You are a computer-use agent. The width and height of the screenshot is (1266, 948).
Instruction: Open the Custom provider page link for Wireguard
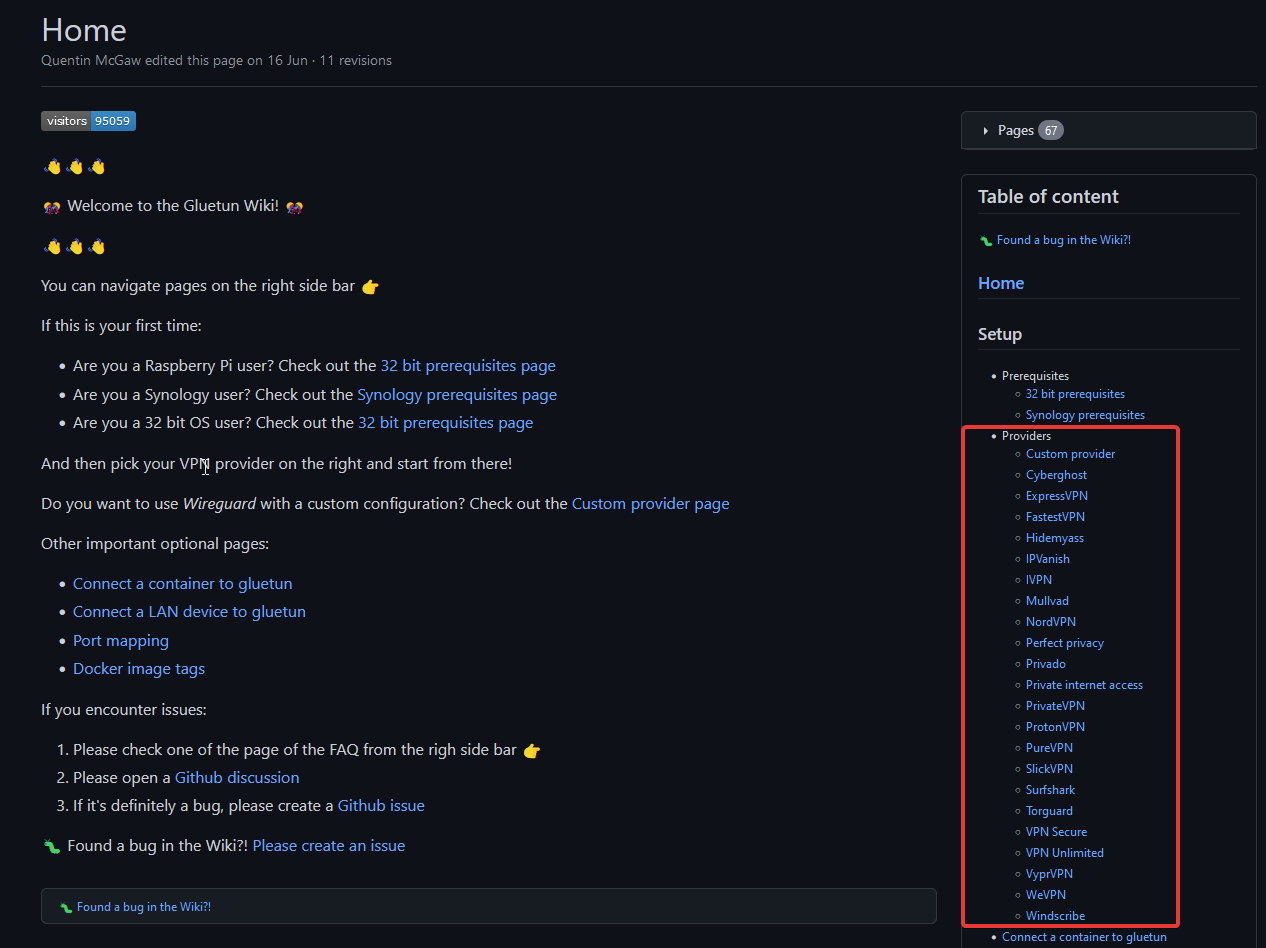point(651,504)
